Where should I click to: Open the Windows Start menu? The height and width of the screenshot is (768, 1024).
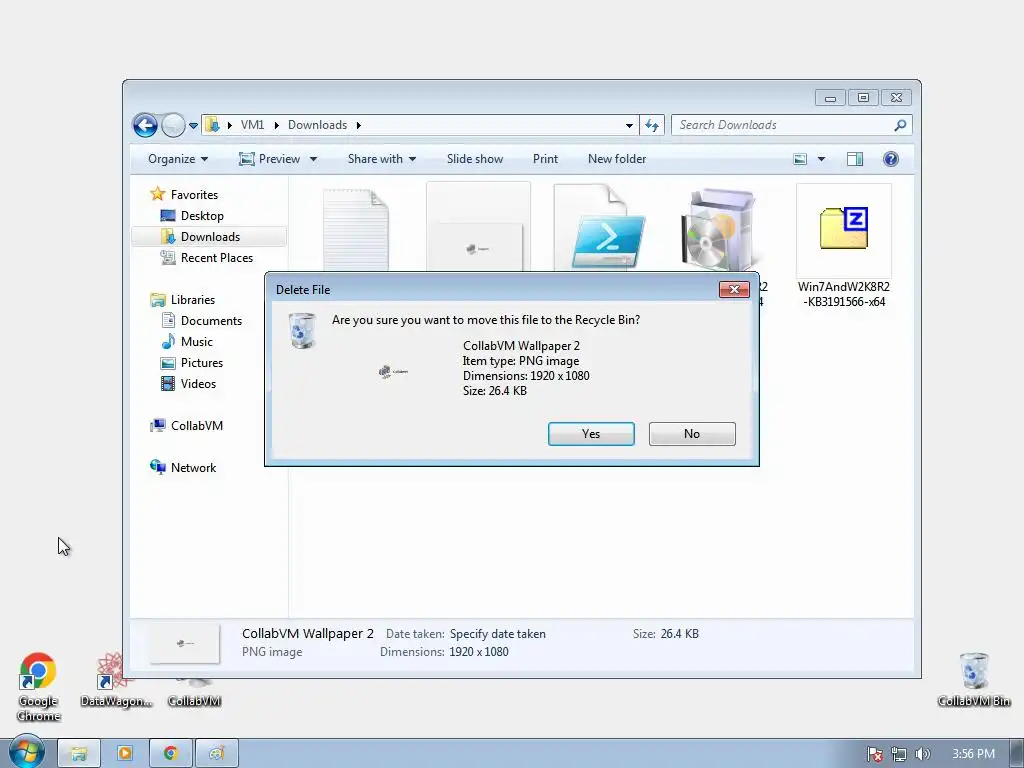26,752
